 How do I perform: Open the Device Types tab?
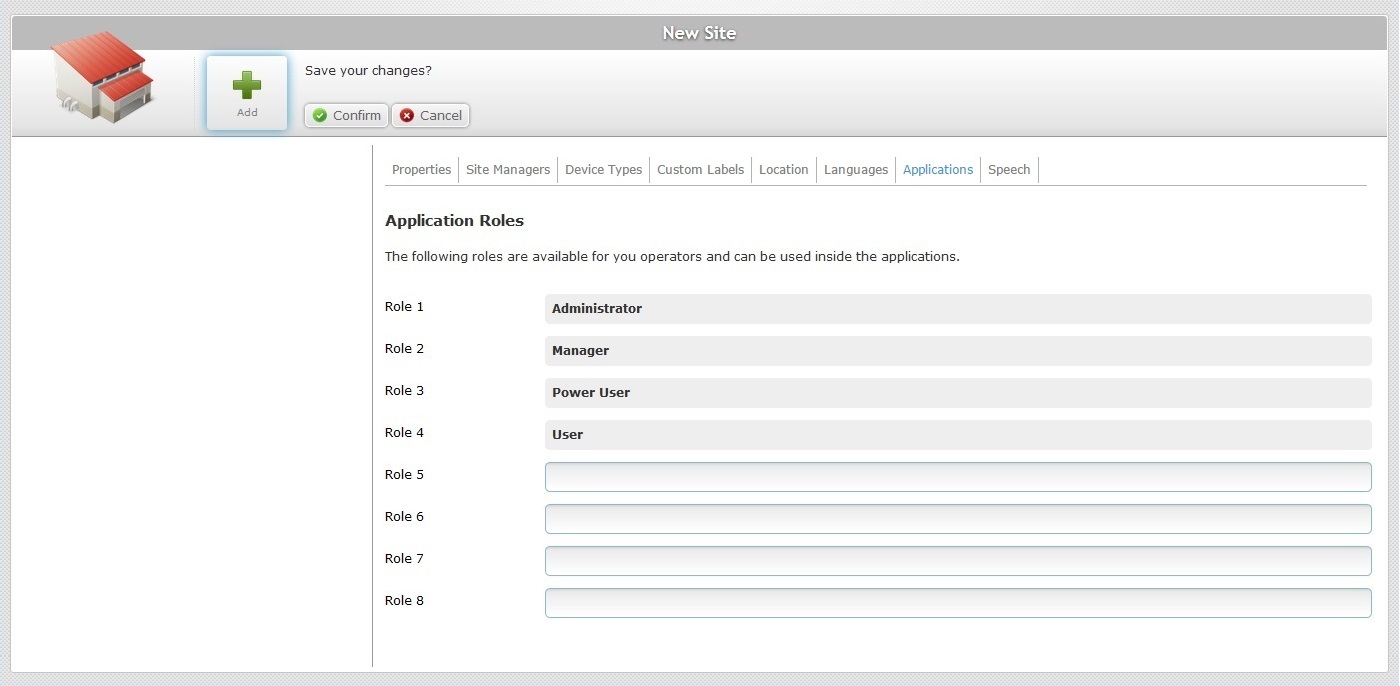603,170
